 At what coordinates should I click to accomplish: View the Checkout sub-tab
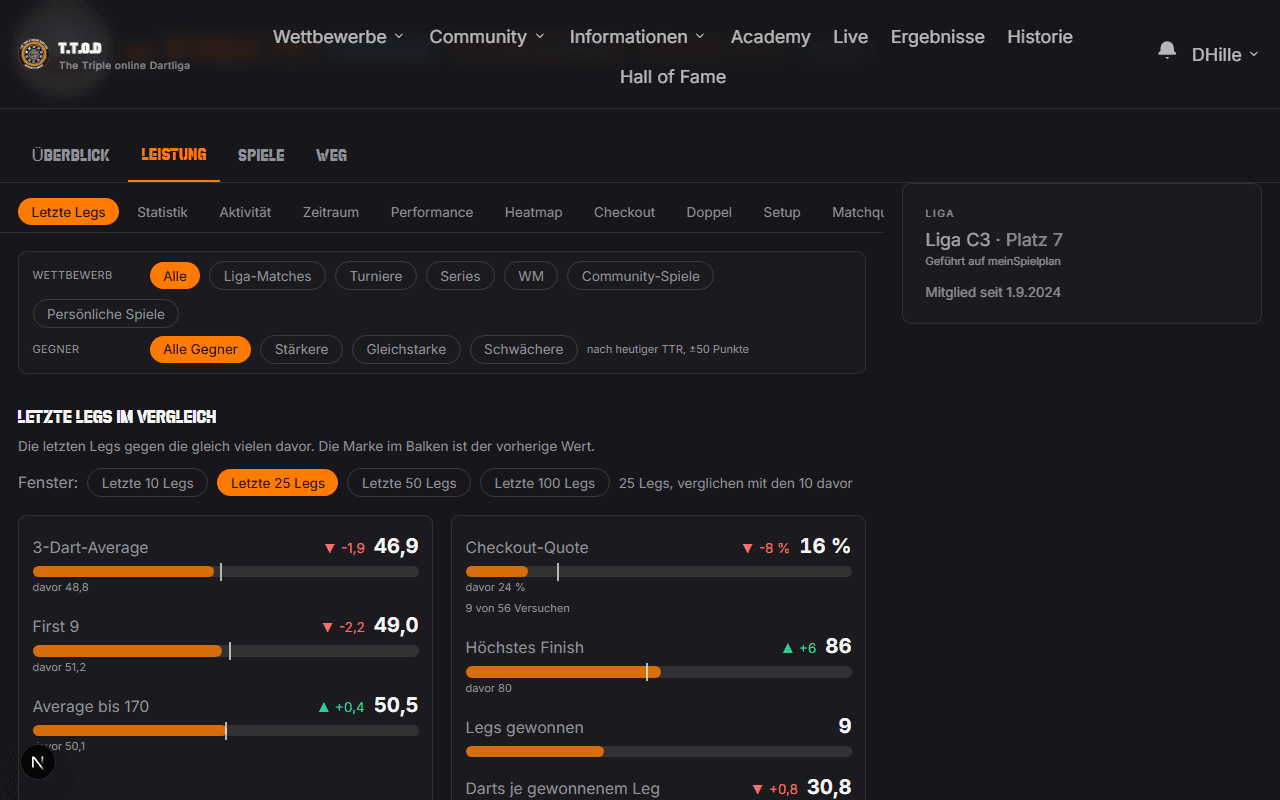click(x=624, y=212)
